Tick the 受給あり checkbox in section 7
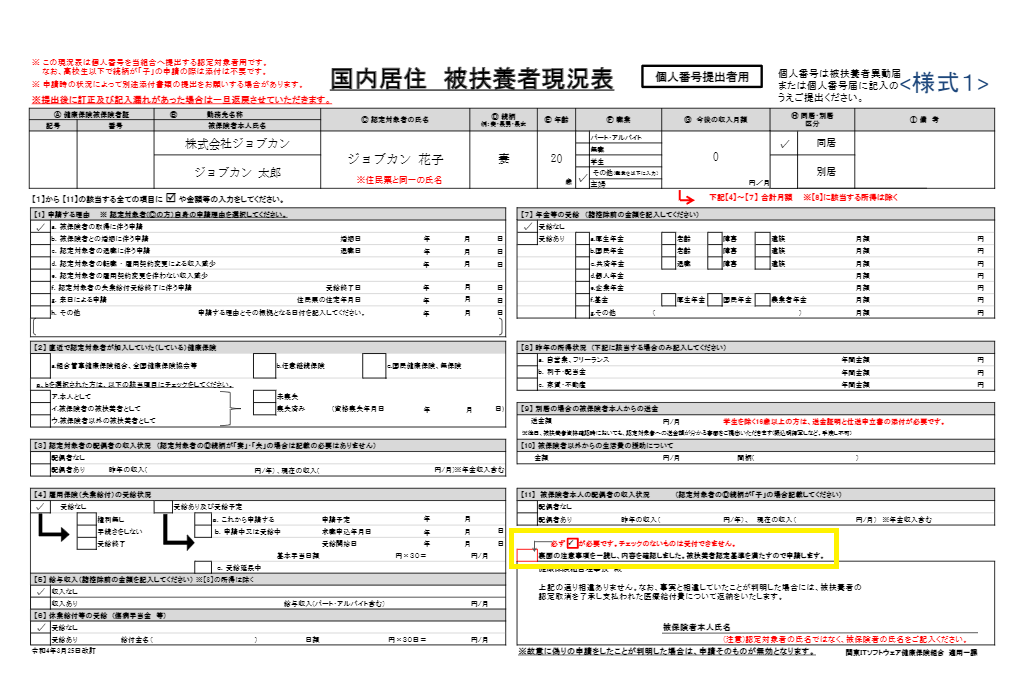 tap(527, 240)
